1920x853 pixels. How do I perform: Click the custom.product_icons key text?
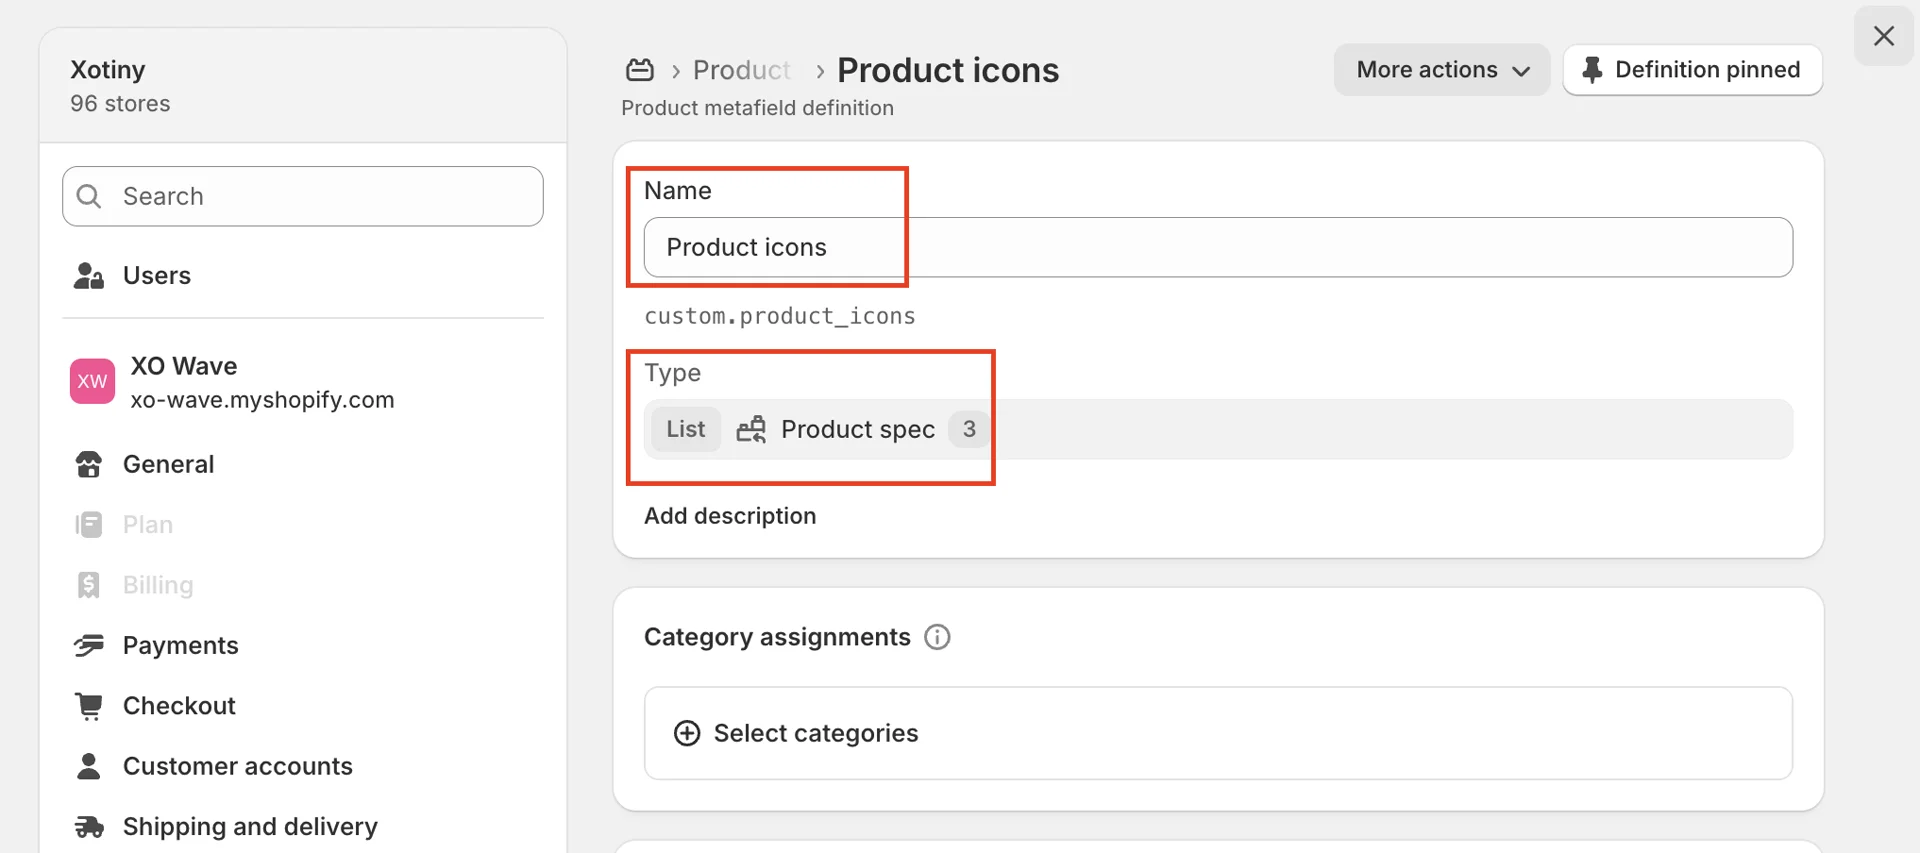point(780,316)
